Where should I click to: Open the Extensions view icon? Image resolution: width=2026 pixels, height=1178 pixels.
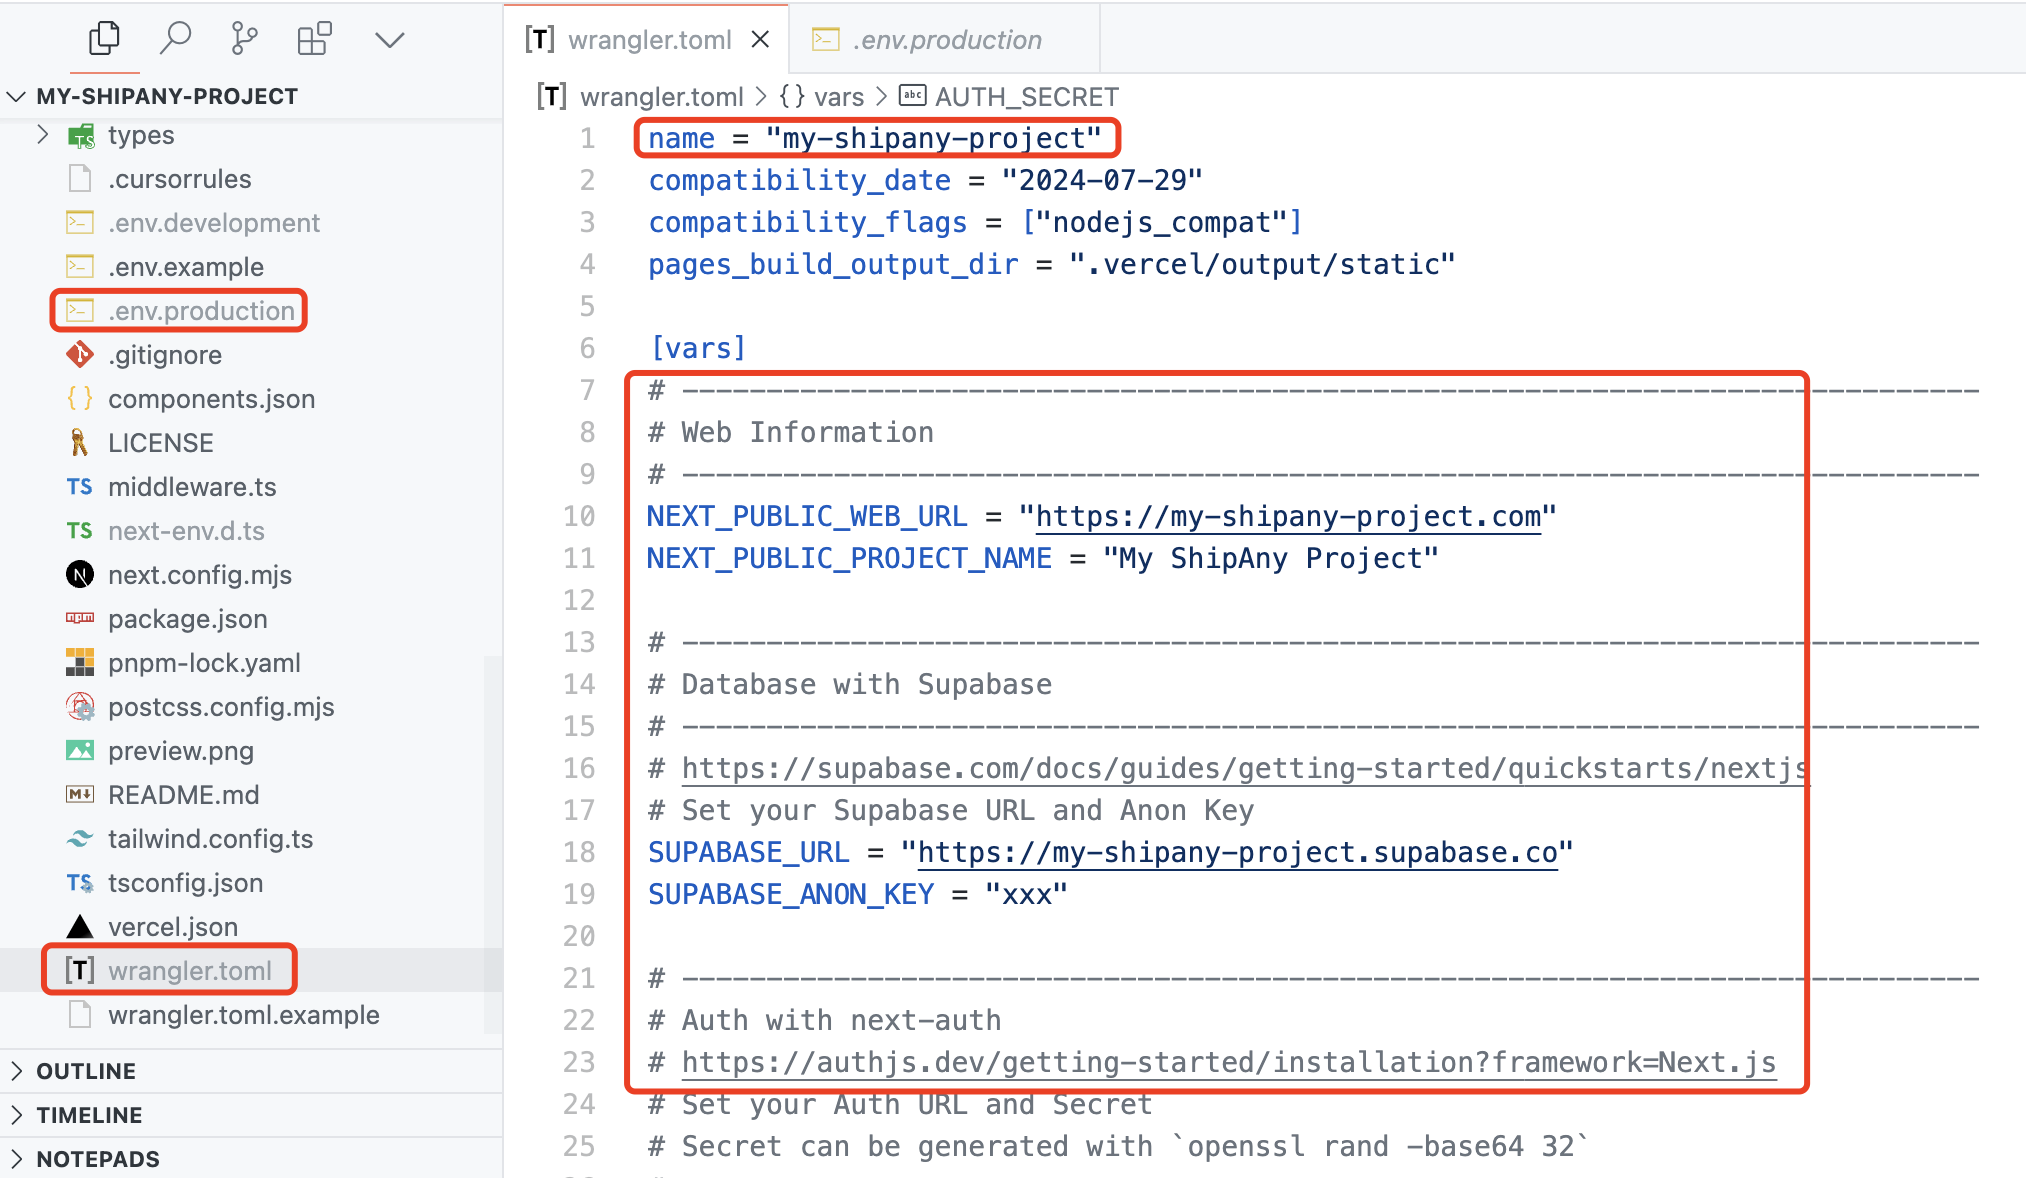tap(314, 40)
